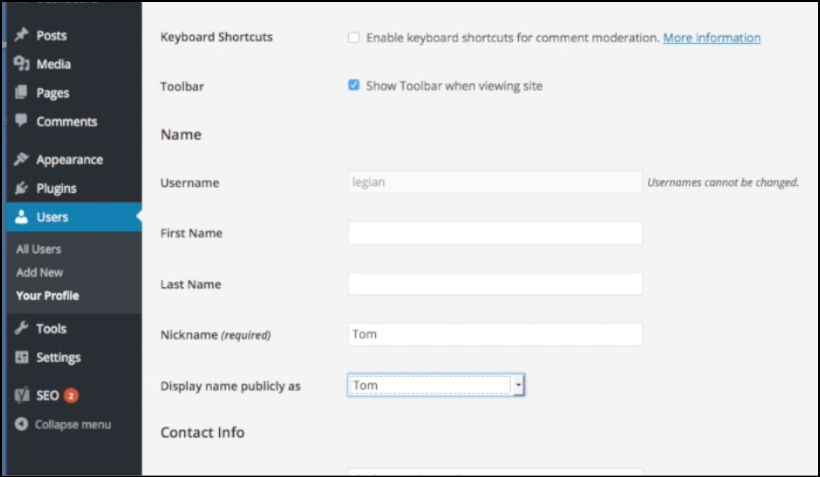Open the Settings sliders icon

21,357
